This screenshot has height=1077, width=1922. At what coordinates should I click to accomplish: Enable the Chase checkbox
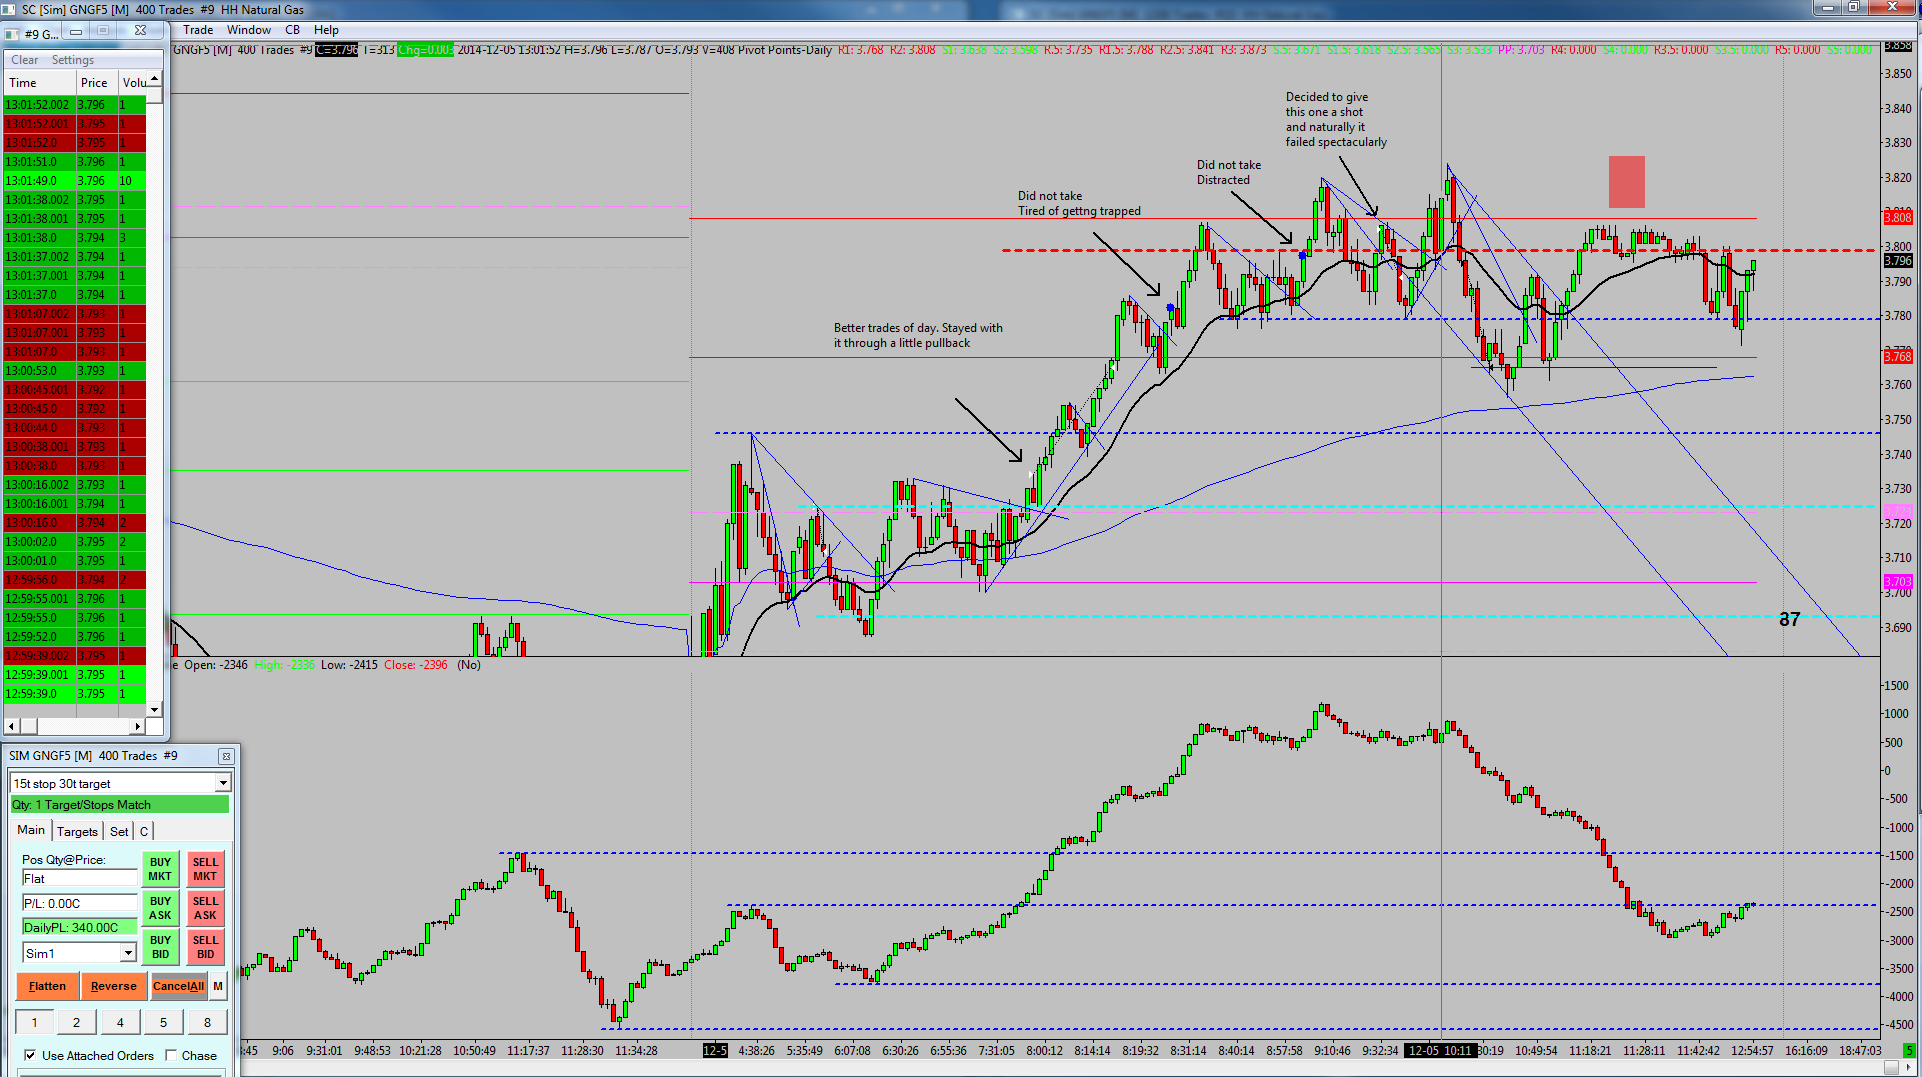click(x=171, y=1055)
